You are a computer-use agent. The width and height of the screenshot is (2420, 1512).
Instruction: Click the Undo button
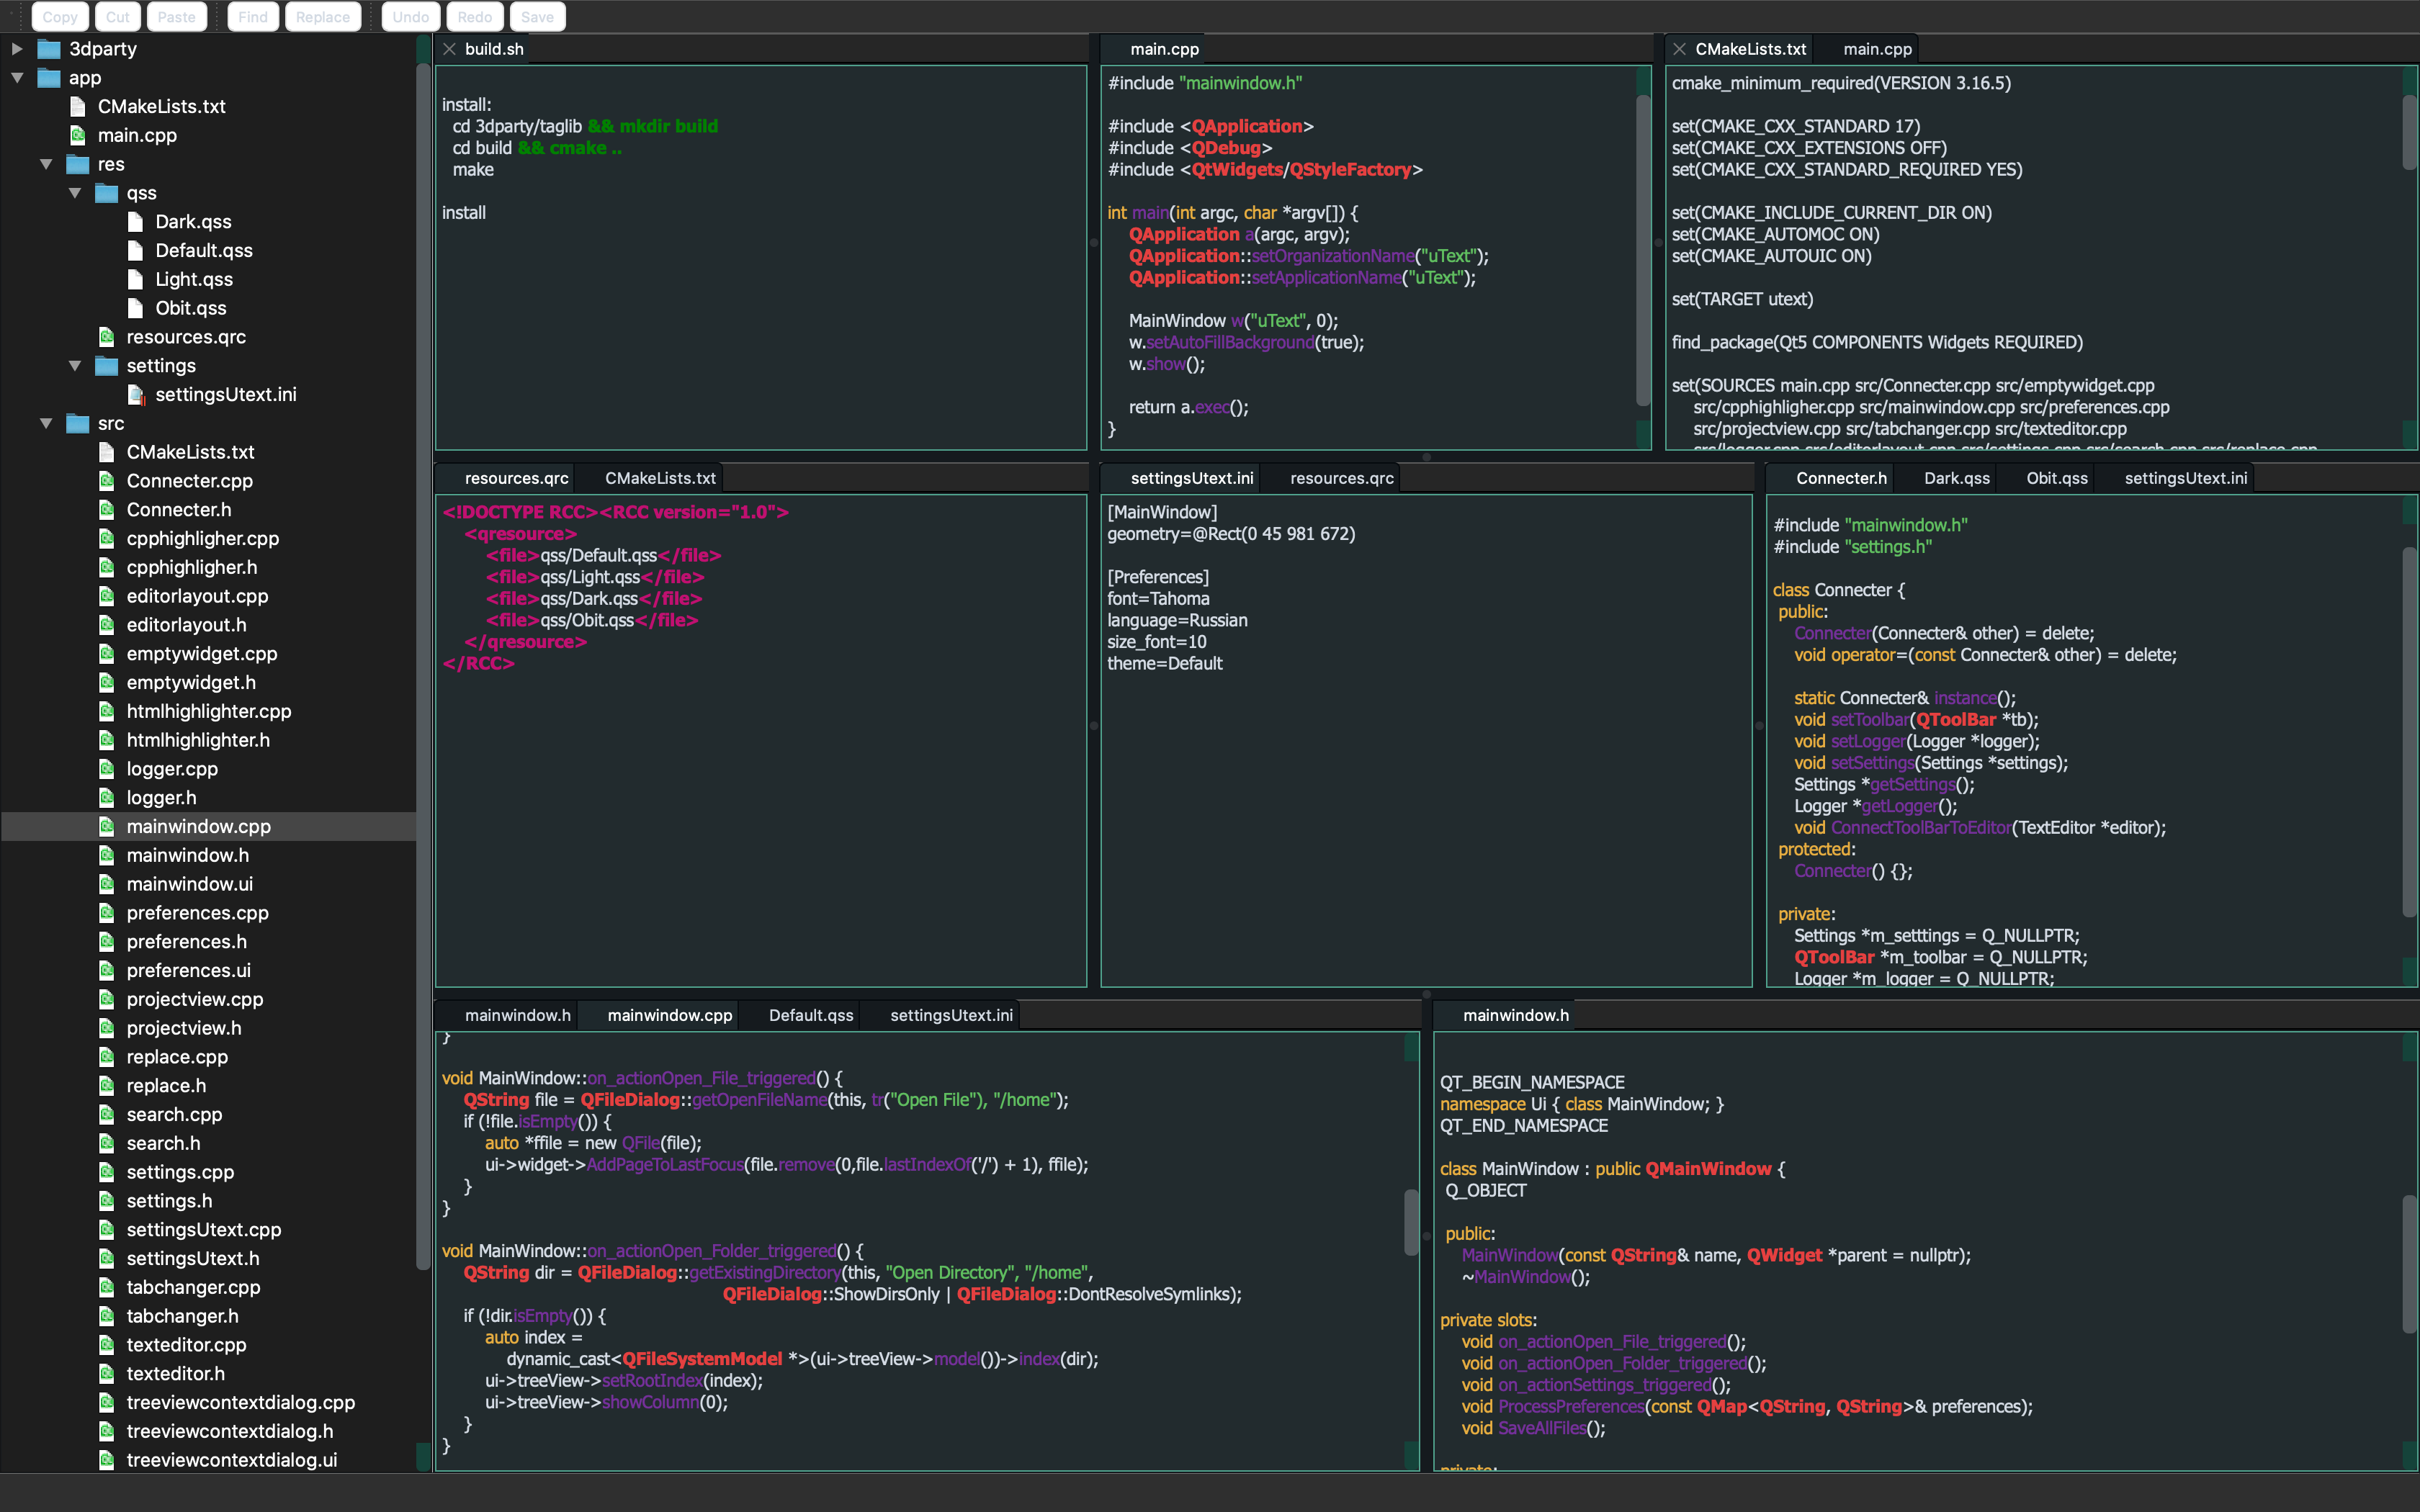[x=411, y=17]
